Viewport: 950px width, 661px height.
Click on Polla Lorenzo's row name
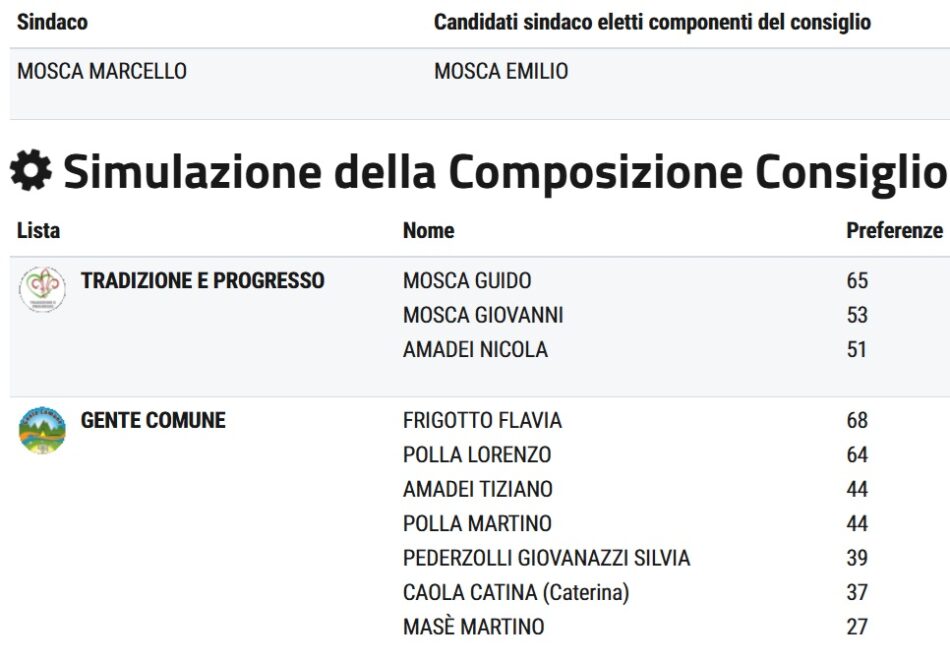point(477,455)
